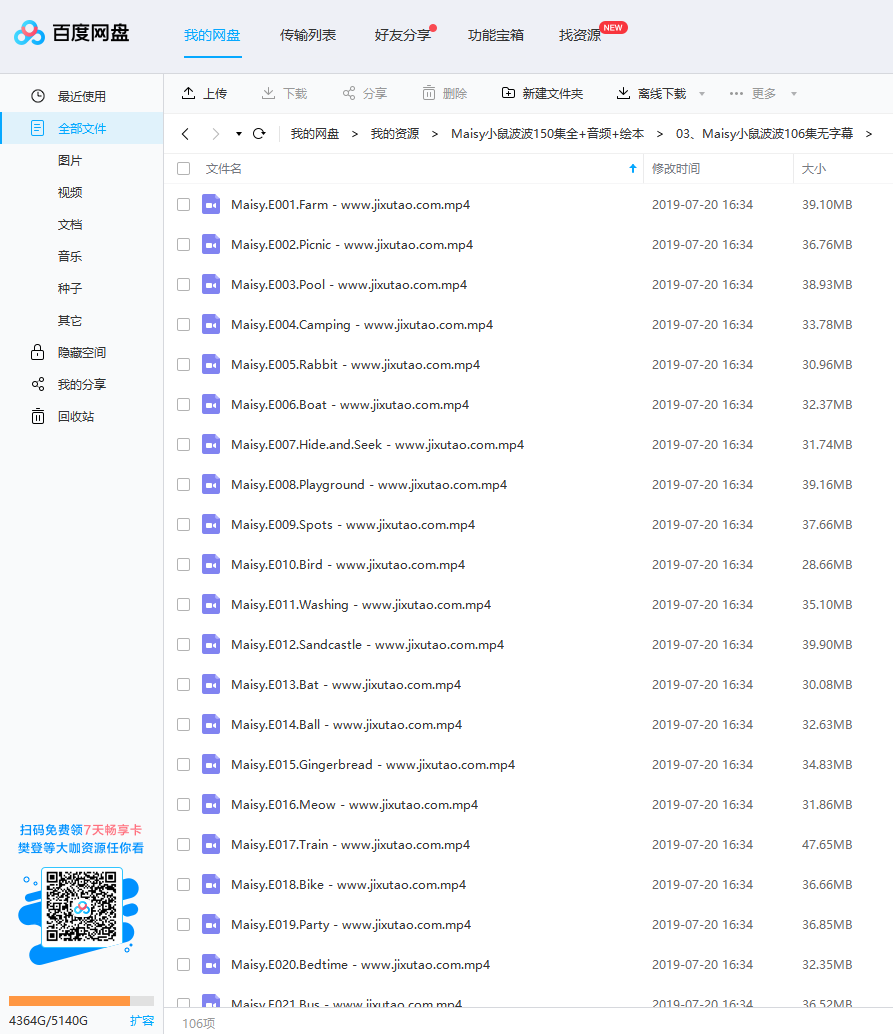Screen dimensions: 893x1034
Task: Check the box for Maisy.E006.Boat
Action: [183, 404]
